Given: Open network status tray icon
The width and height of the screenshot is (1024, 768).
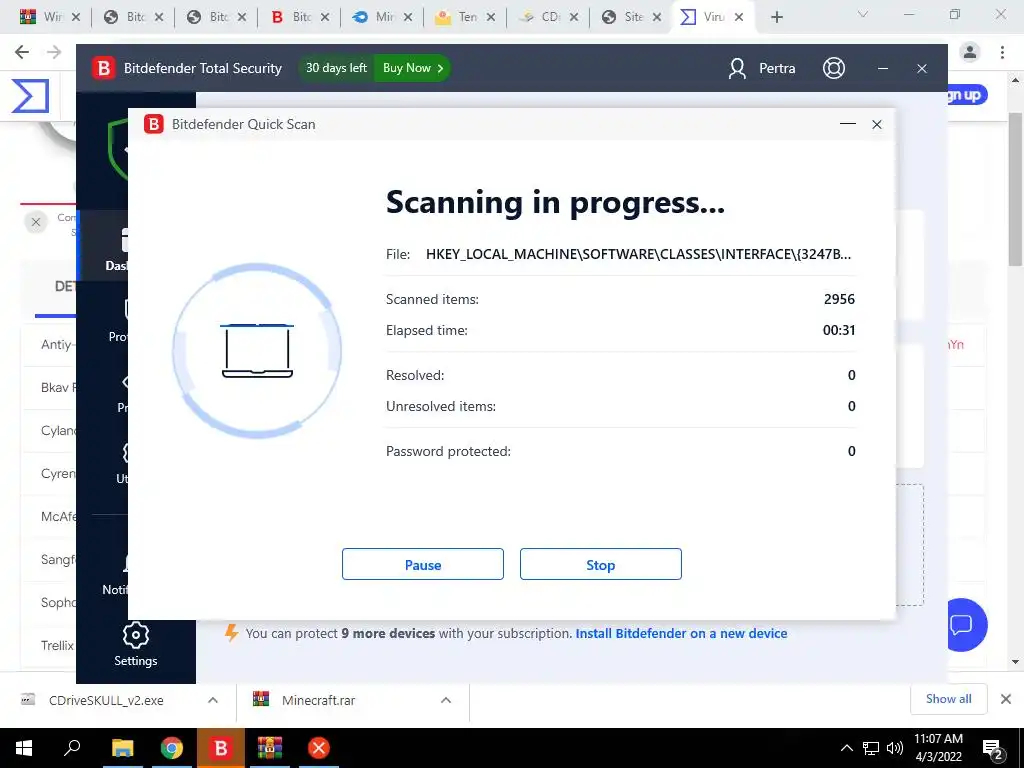Looking at the screenshot, I should (871, 748).
